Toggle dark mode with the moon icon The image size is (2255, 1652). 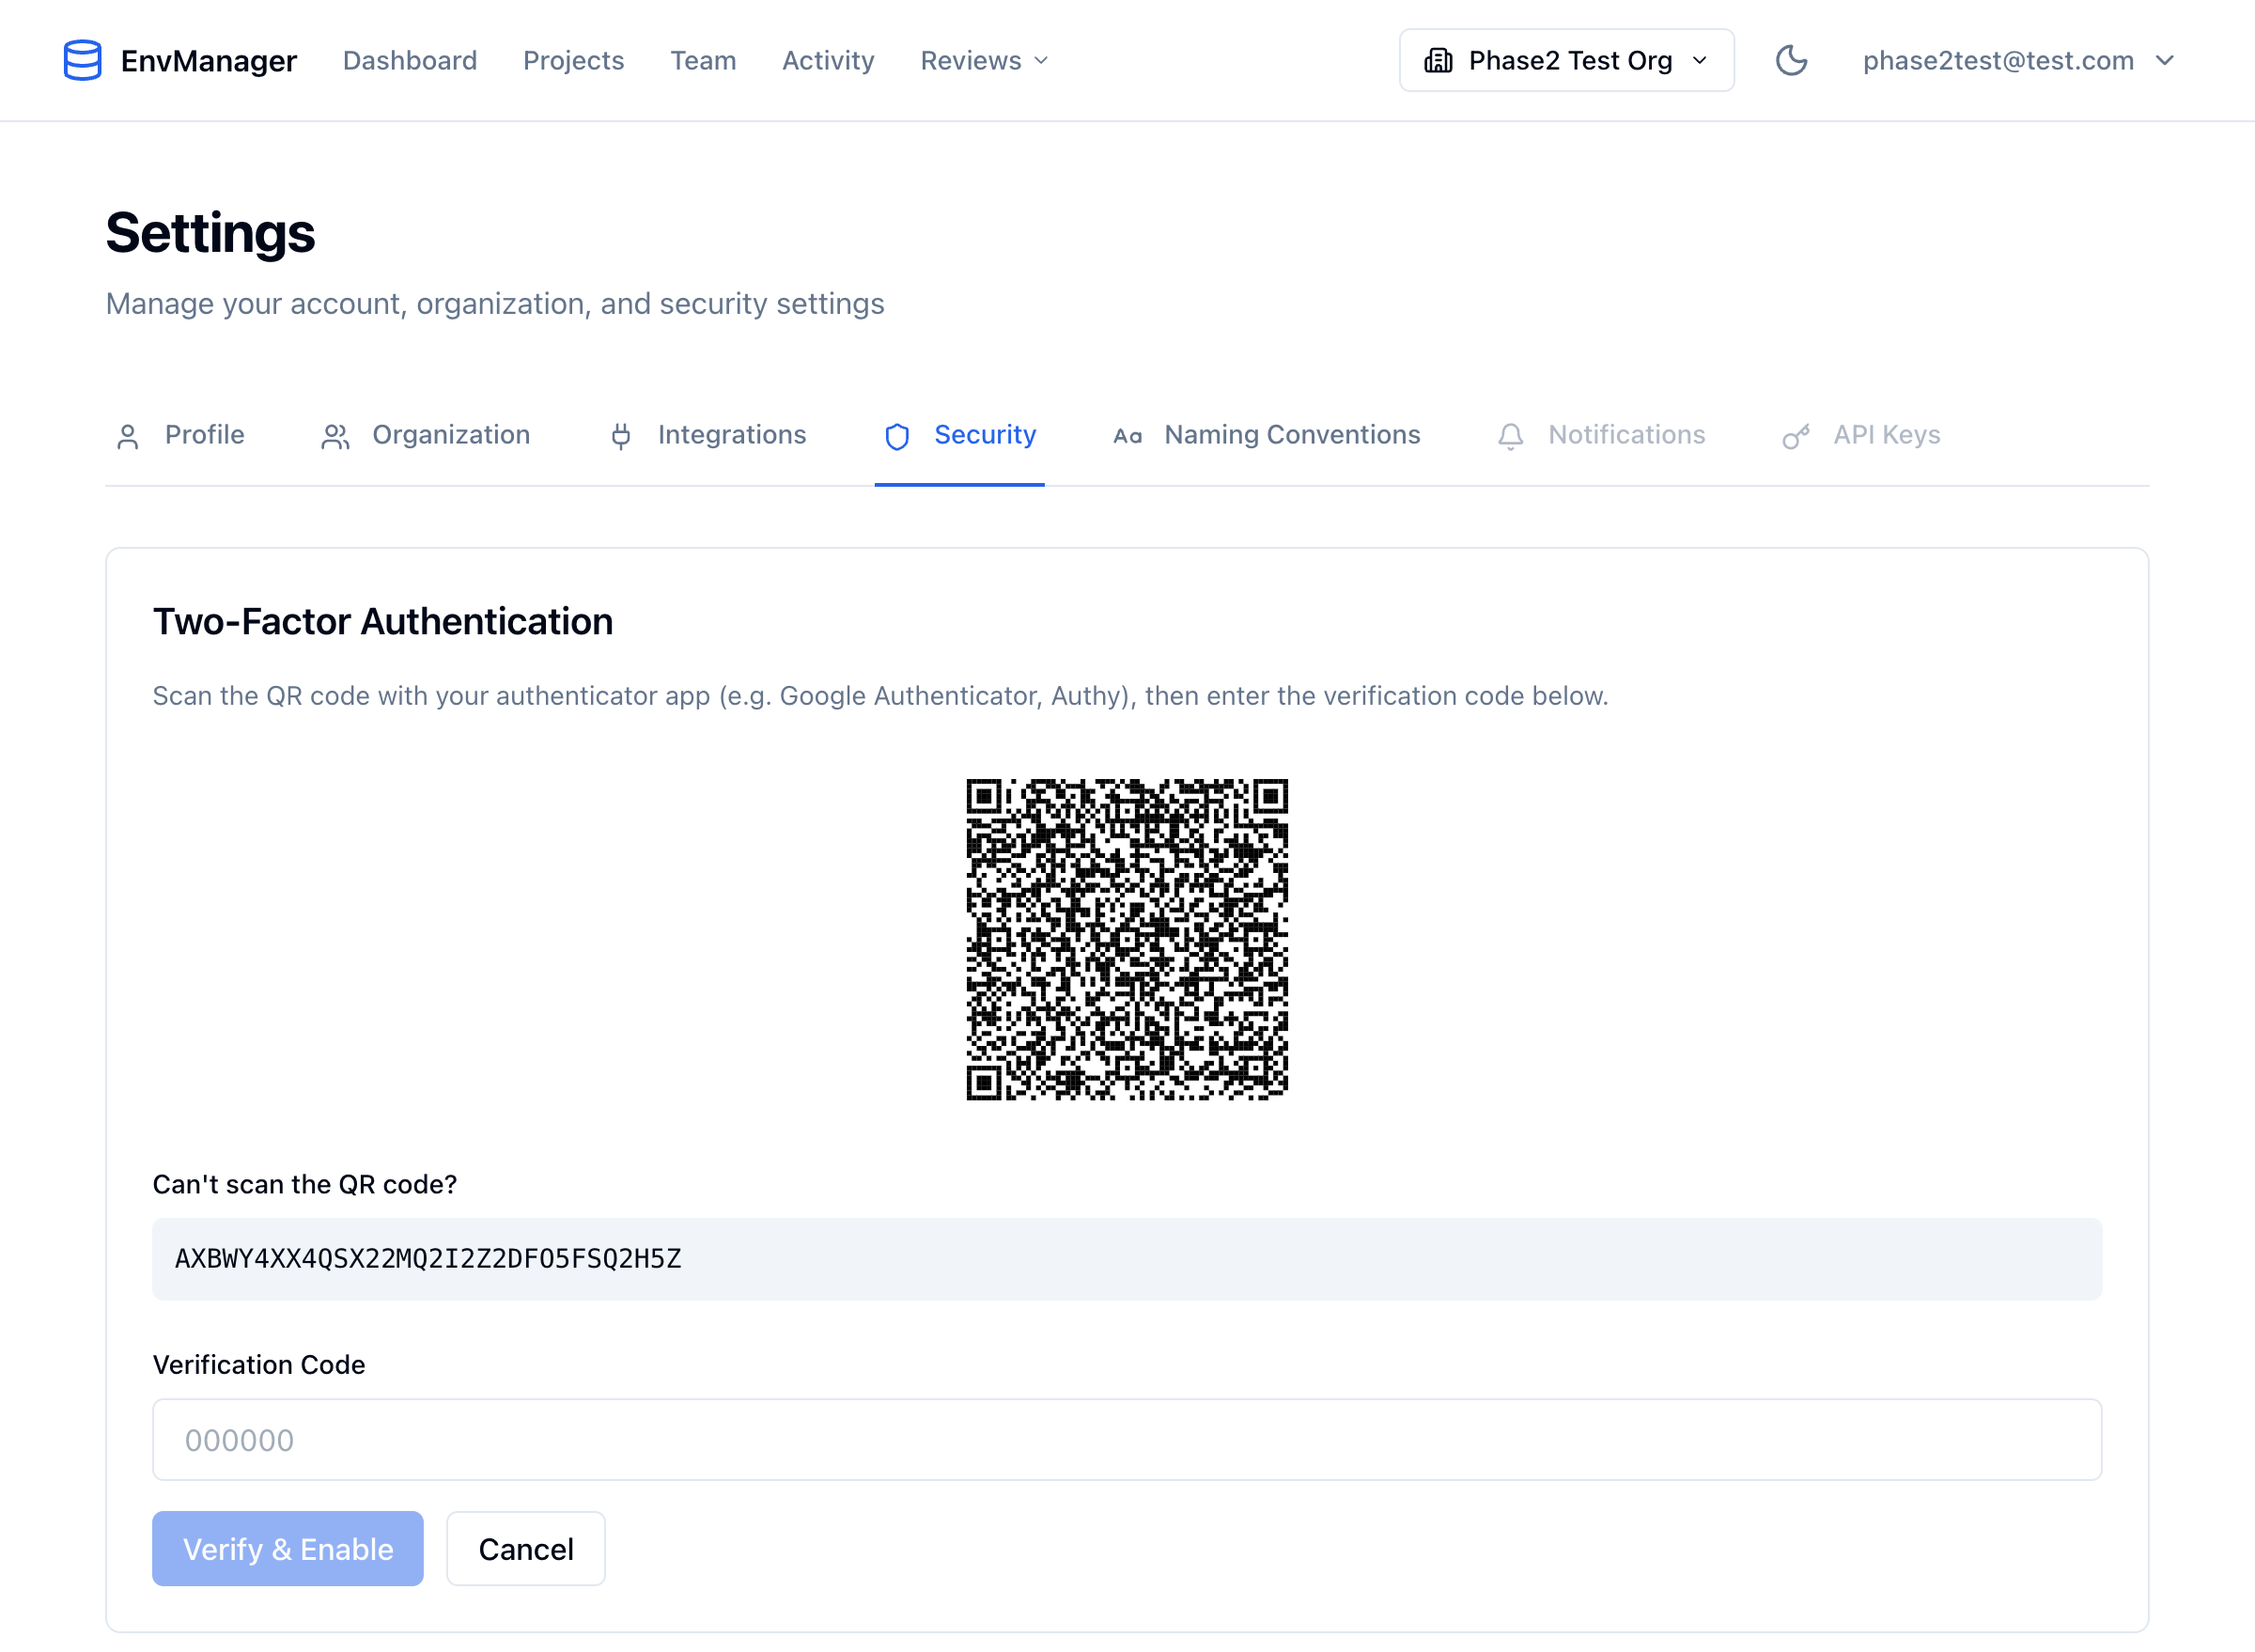(1791, 60)
